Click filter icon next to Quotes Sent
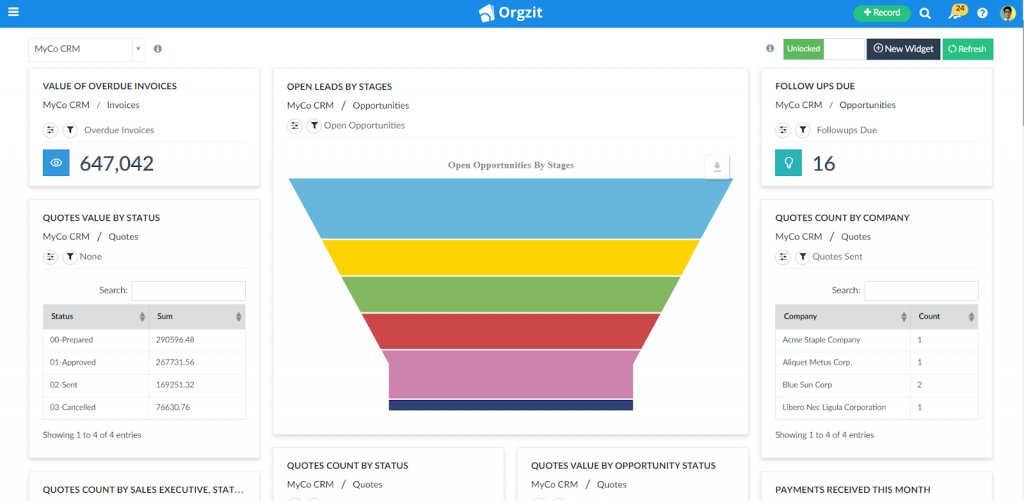Viewport: 1024px width, 501px height. tap(803, 257)
